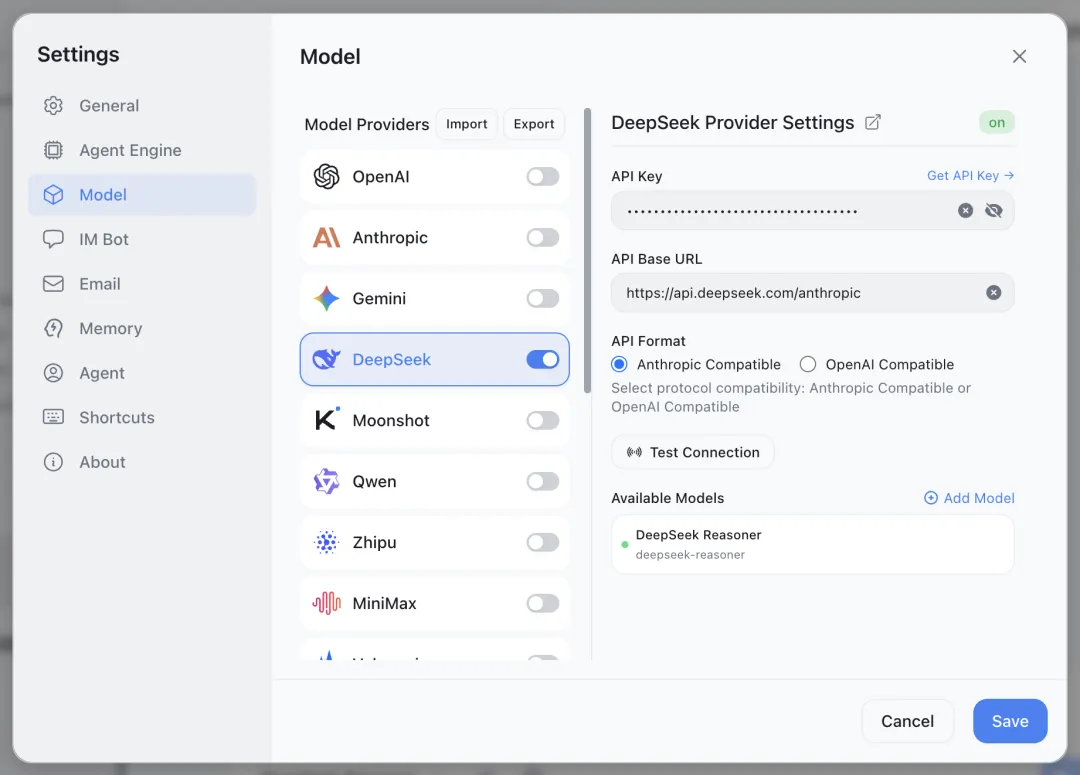Click the Agent Engine chip icon
Image resolution: width=1080 pixels, height=775 pixels.
(53, 150)
